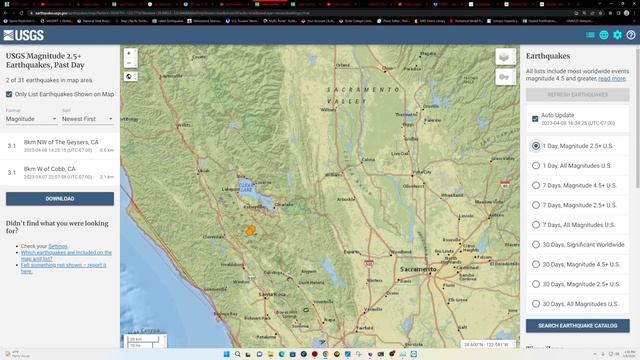
Task: Click Santa Rosa label on the map
Action: click(272, 294)
